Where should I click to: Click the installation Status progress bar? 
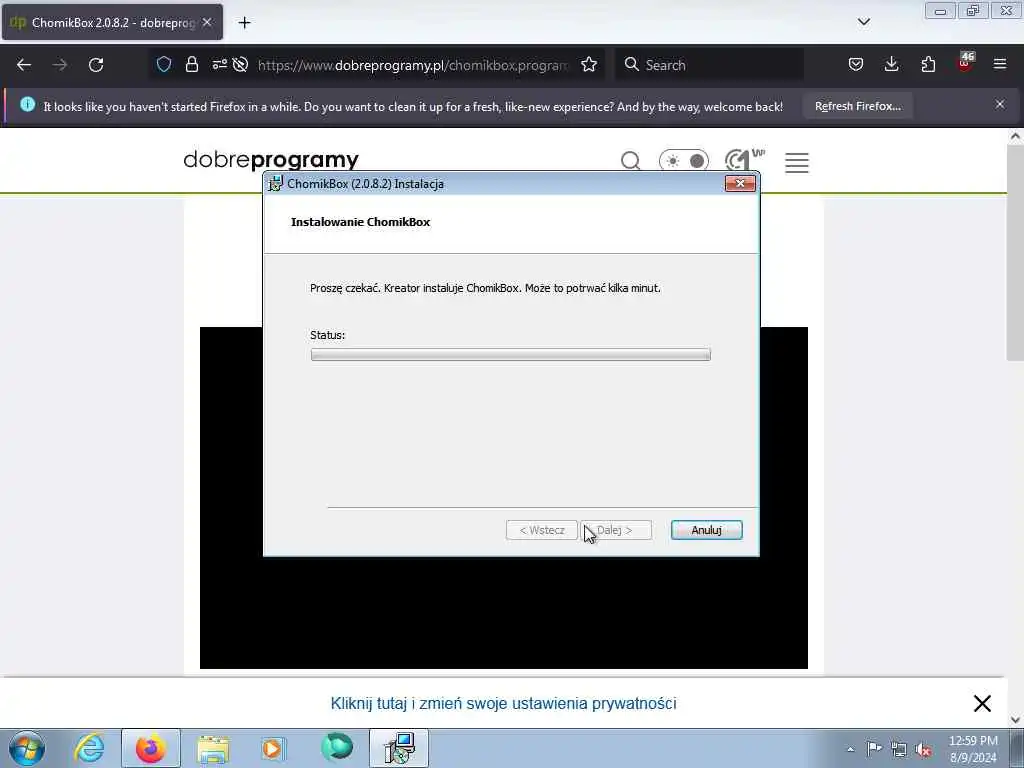click(511, 355)
